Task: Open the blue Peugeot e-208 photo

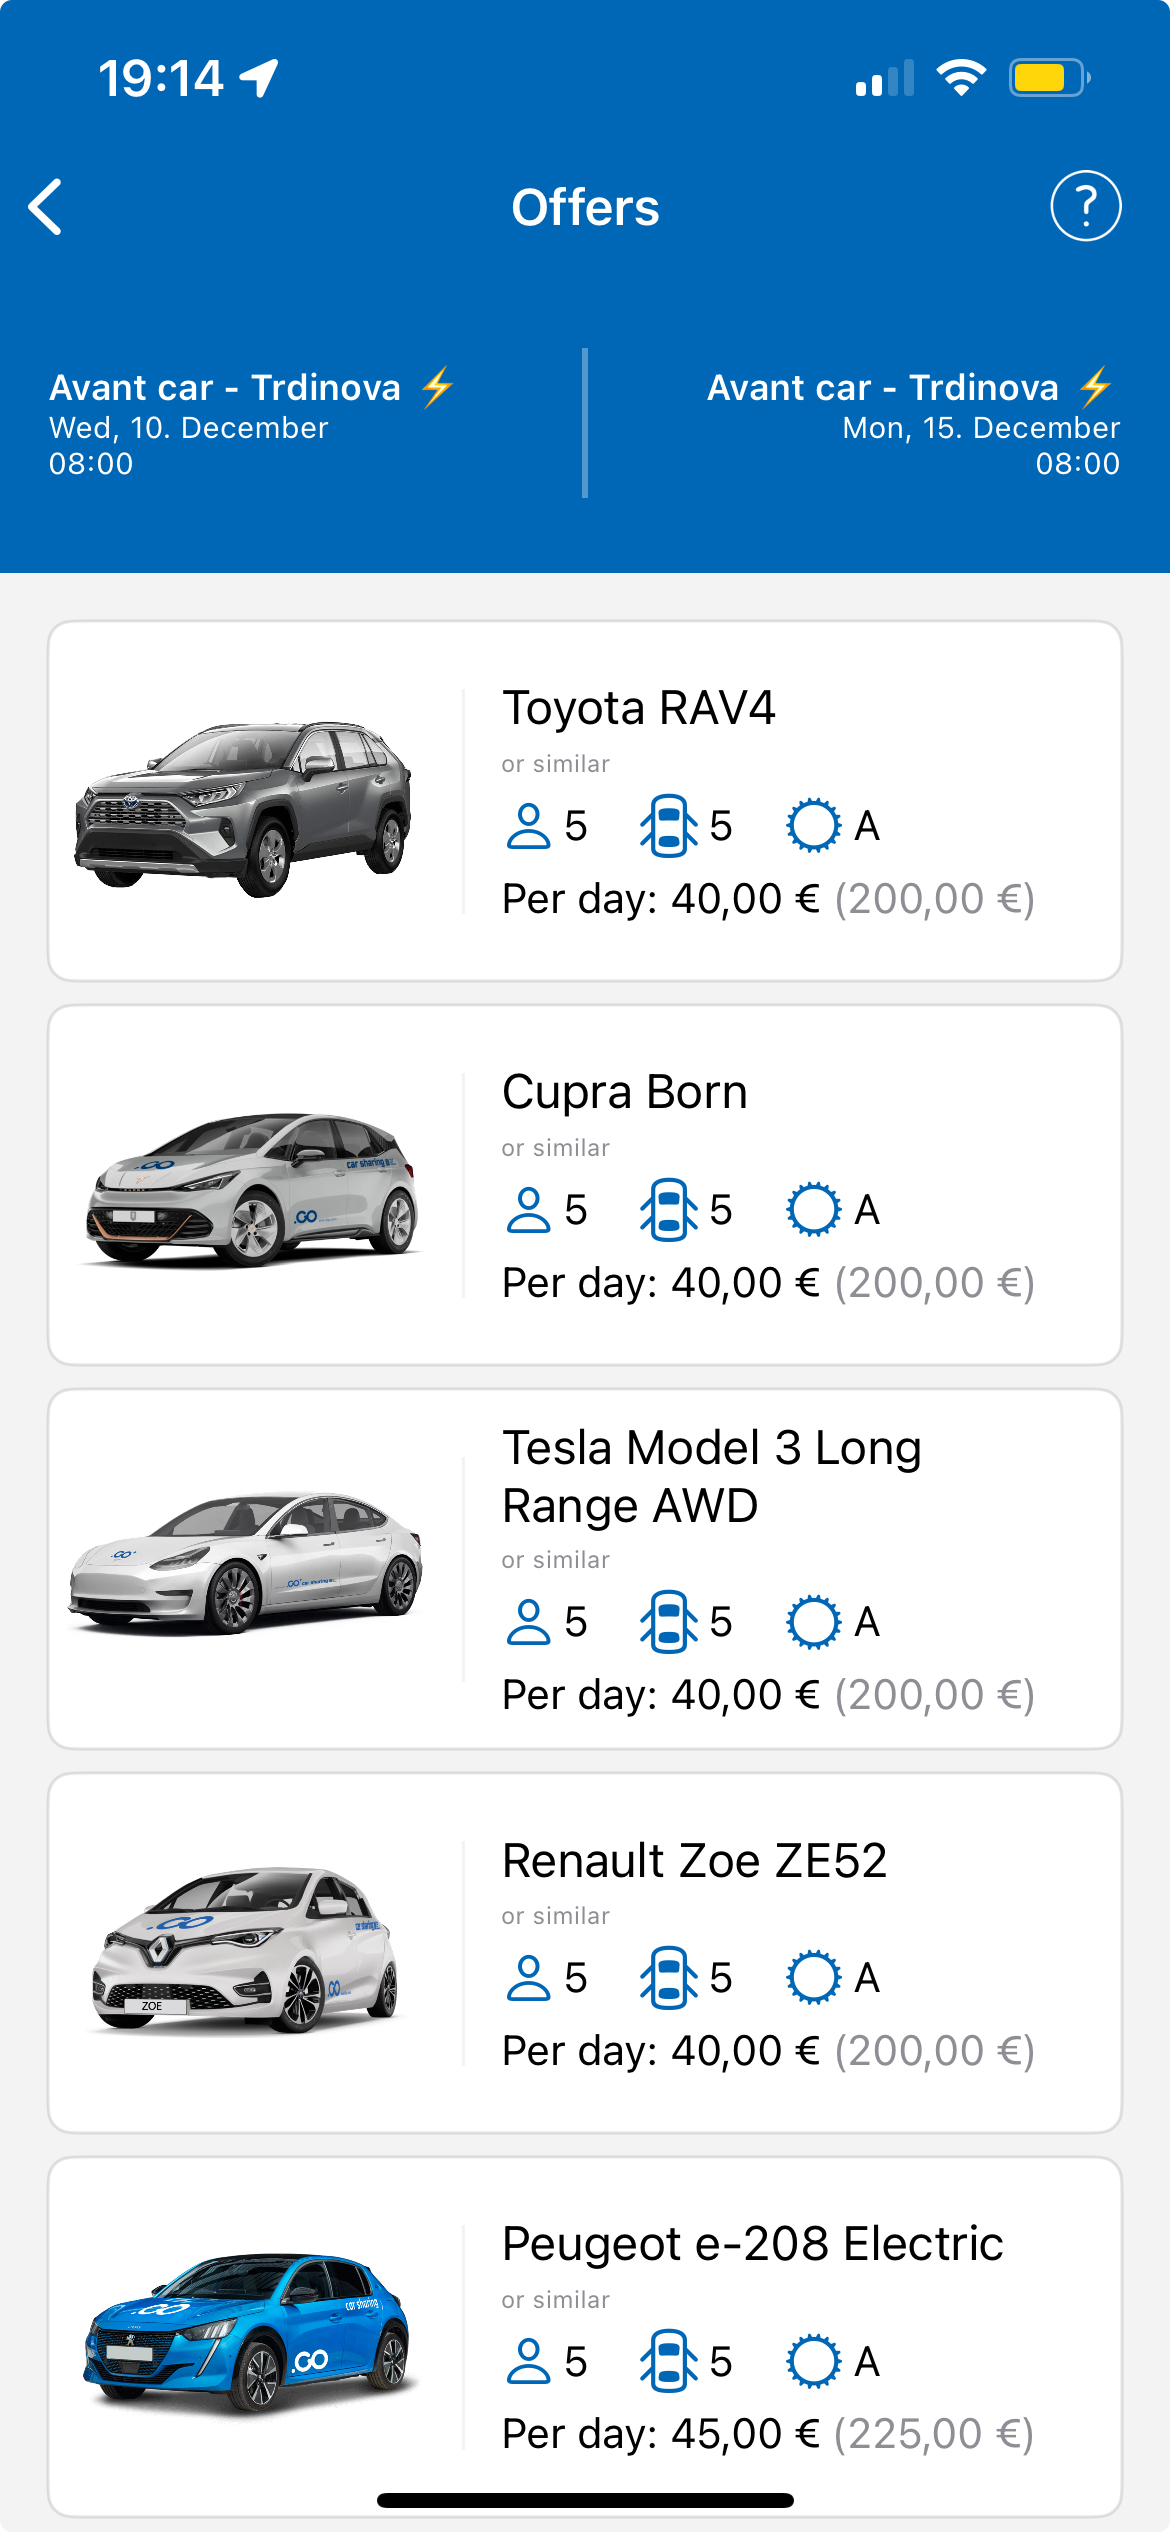Action: click(248, 2330)
